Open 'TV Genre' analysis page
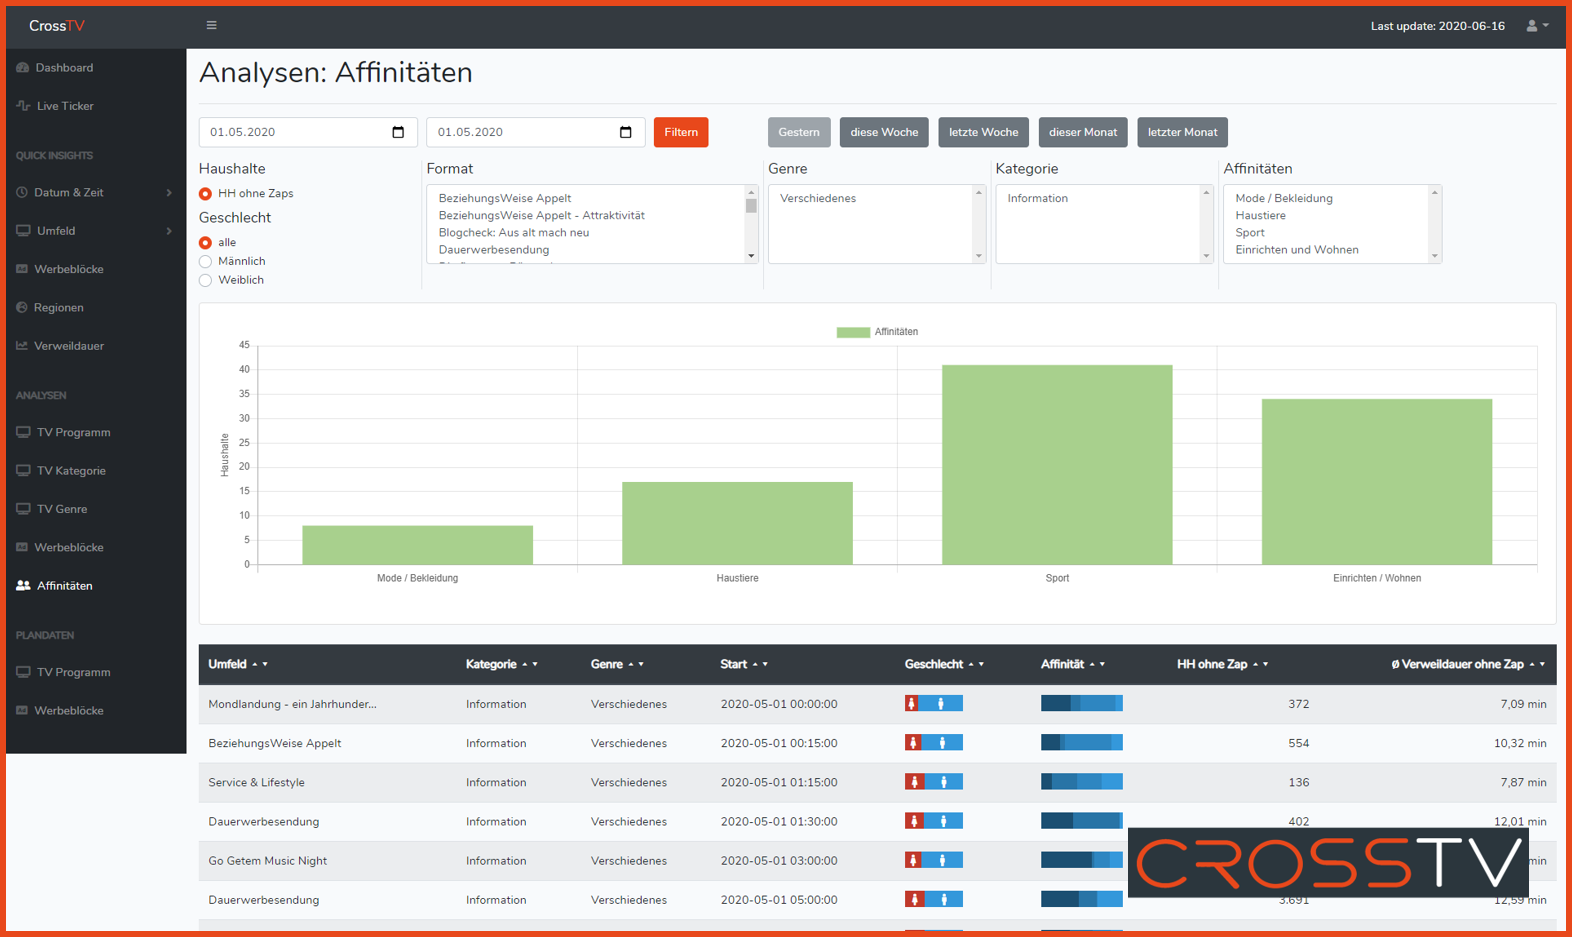This screenshot has width=1572, height=937. pos(62,509)
